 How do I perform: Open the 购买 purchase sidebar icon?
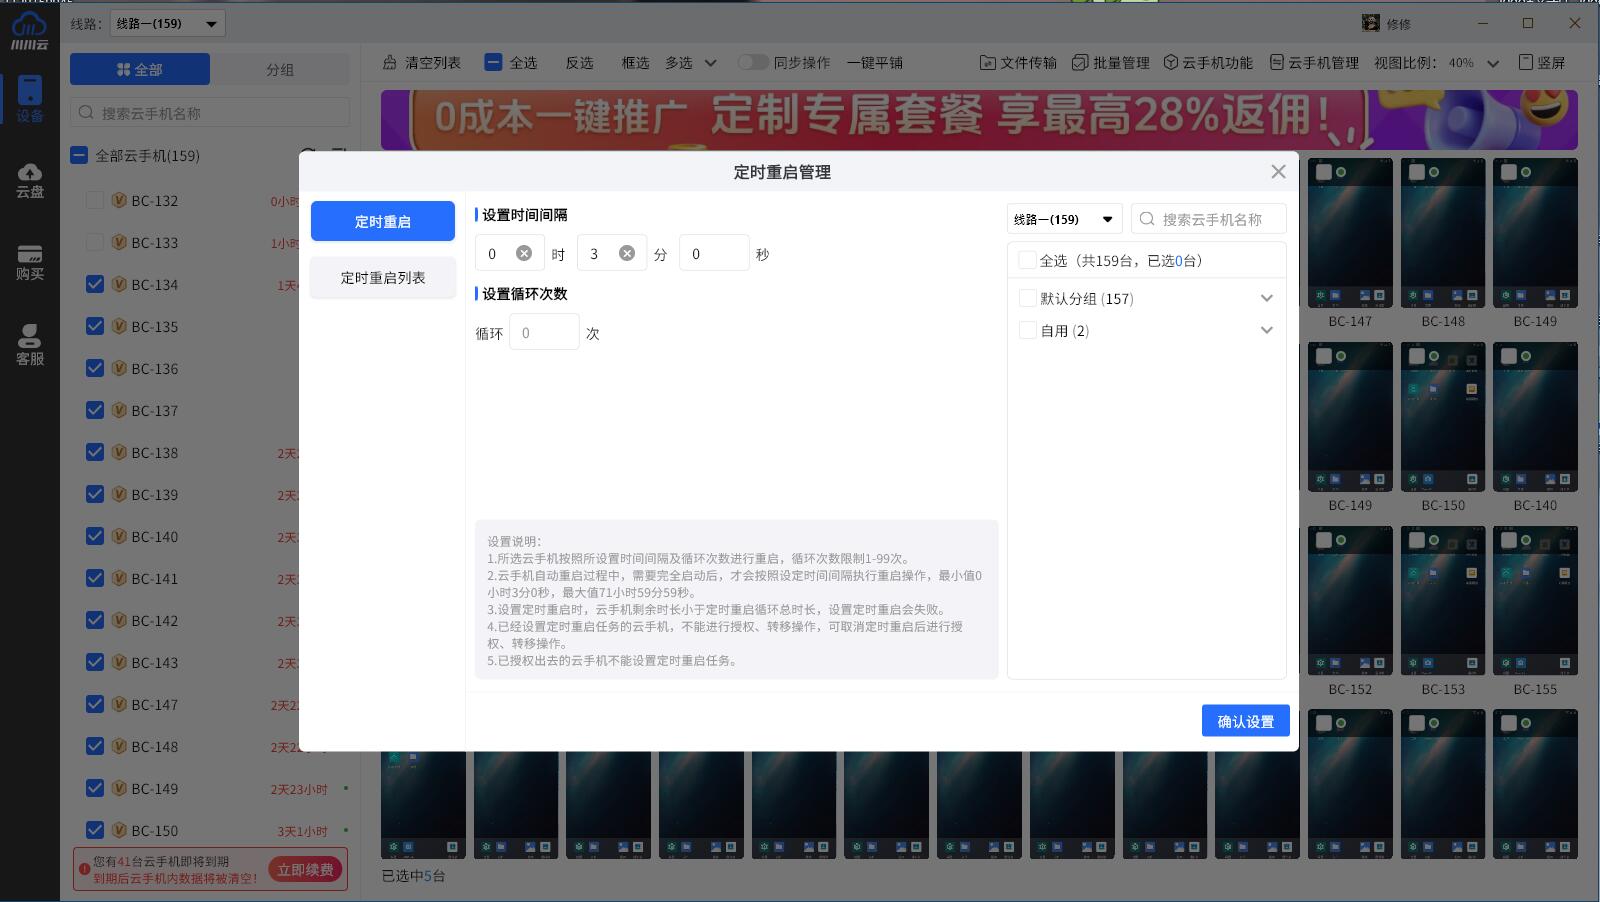pos(30,263)
